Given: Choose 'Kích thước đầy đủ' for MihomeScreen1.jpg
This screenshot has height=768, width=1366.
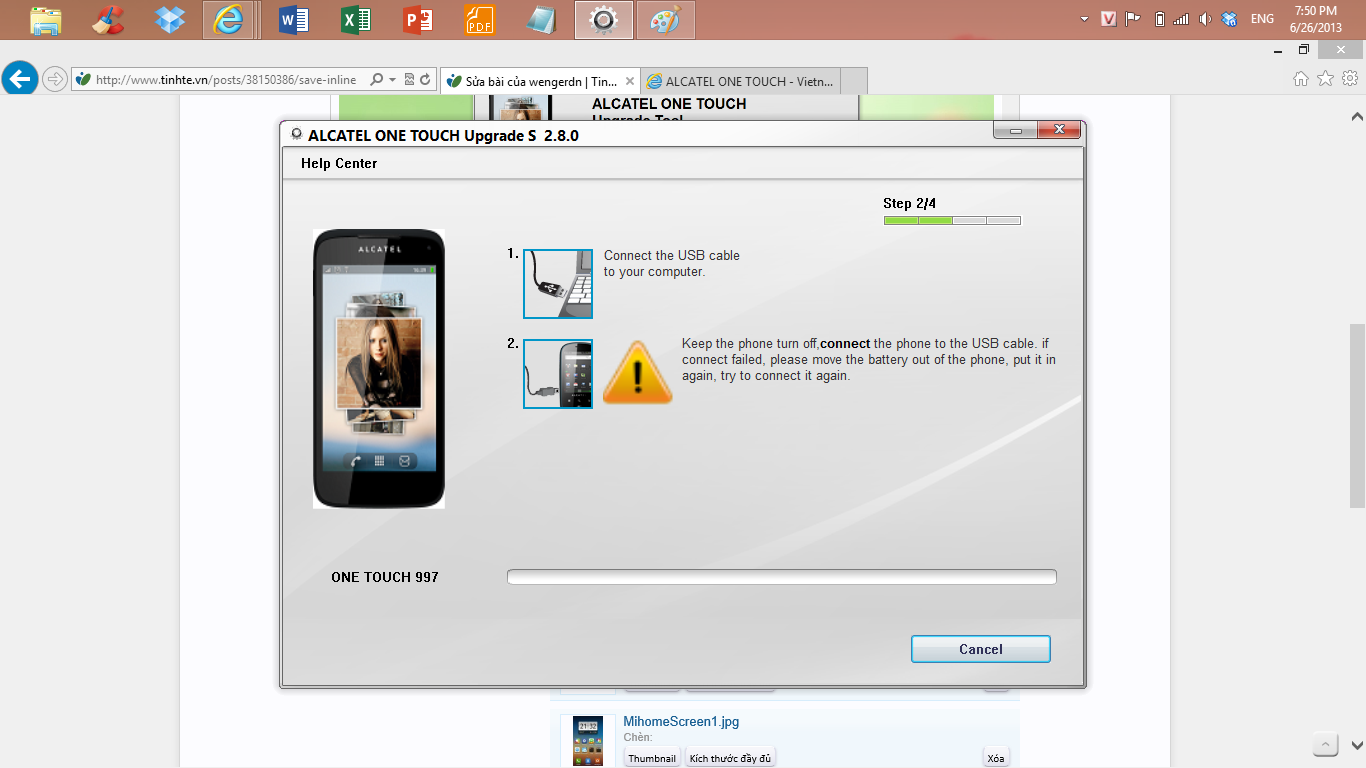Looking at the screenshot, I should 730,758.
